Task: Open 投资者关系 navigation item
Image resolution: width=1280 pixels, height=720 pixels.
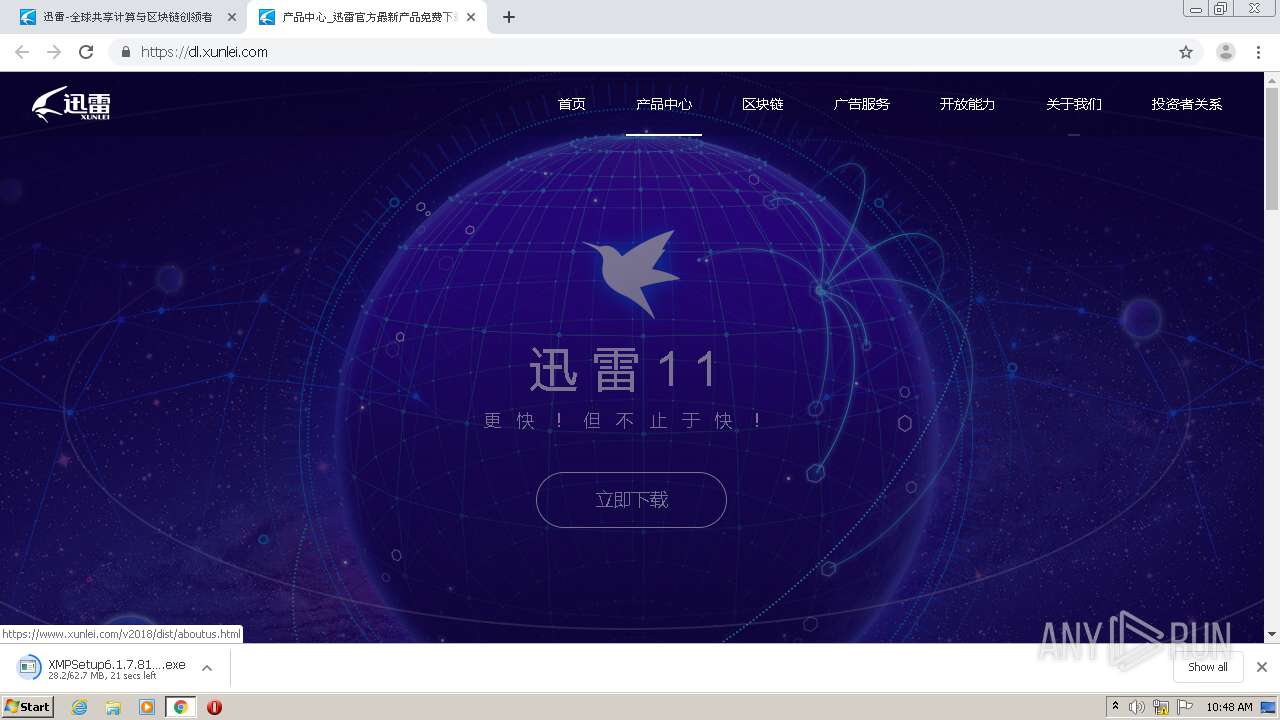Action: (x=1186, y=104)
